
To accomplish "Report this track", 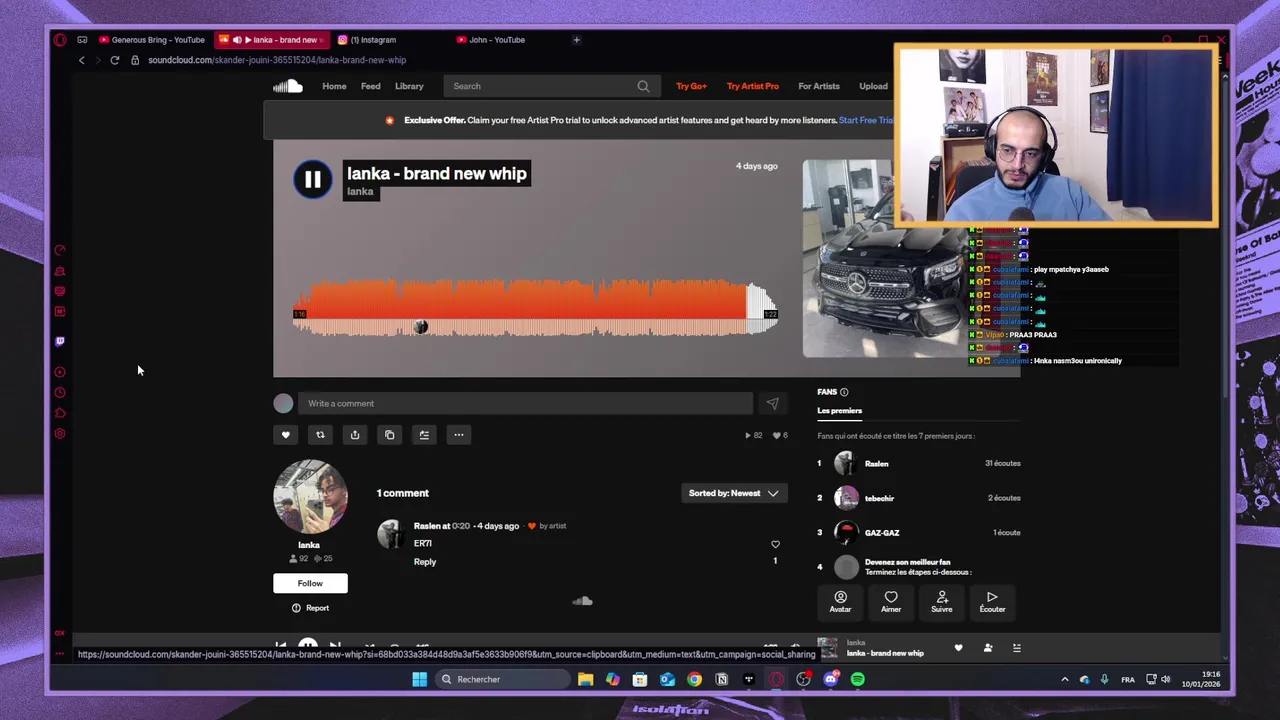I will point(310,608).
